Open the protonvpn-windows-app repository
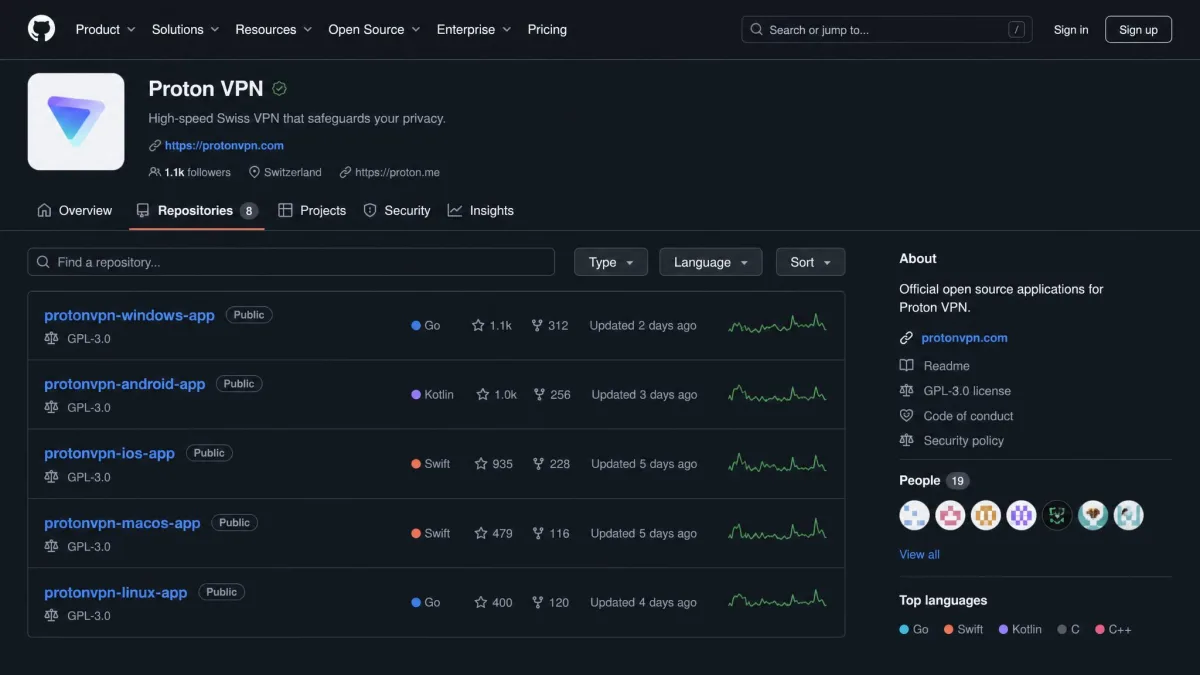This screenshot has width=1200, height=675. [129, 315]
